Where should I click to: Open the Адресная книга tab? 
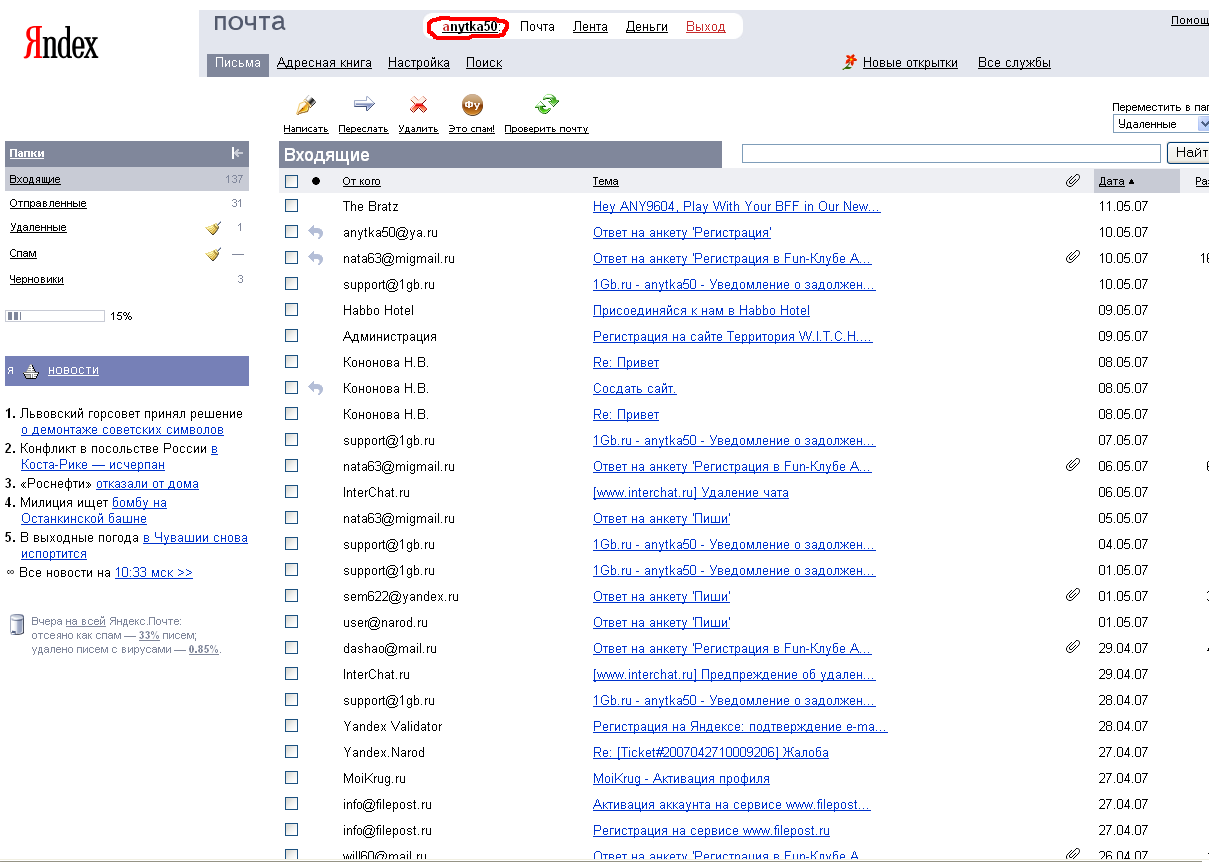point(324,63)
